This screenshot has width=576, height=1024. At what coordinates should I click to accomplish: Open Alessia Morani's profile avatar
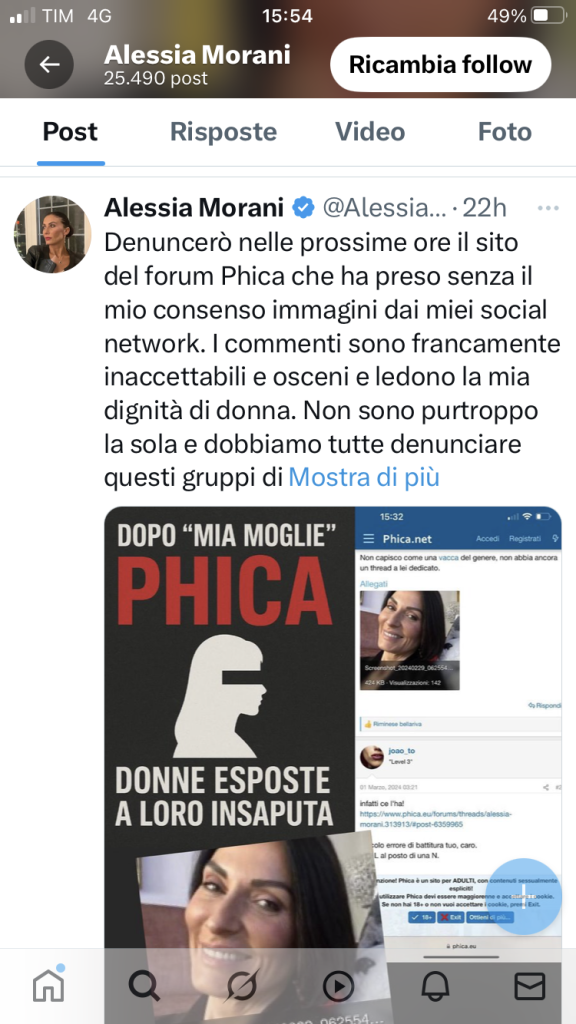tap(53, 234)
